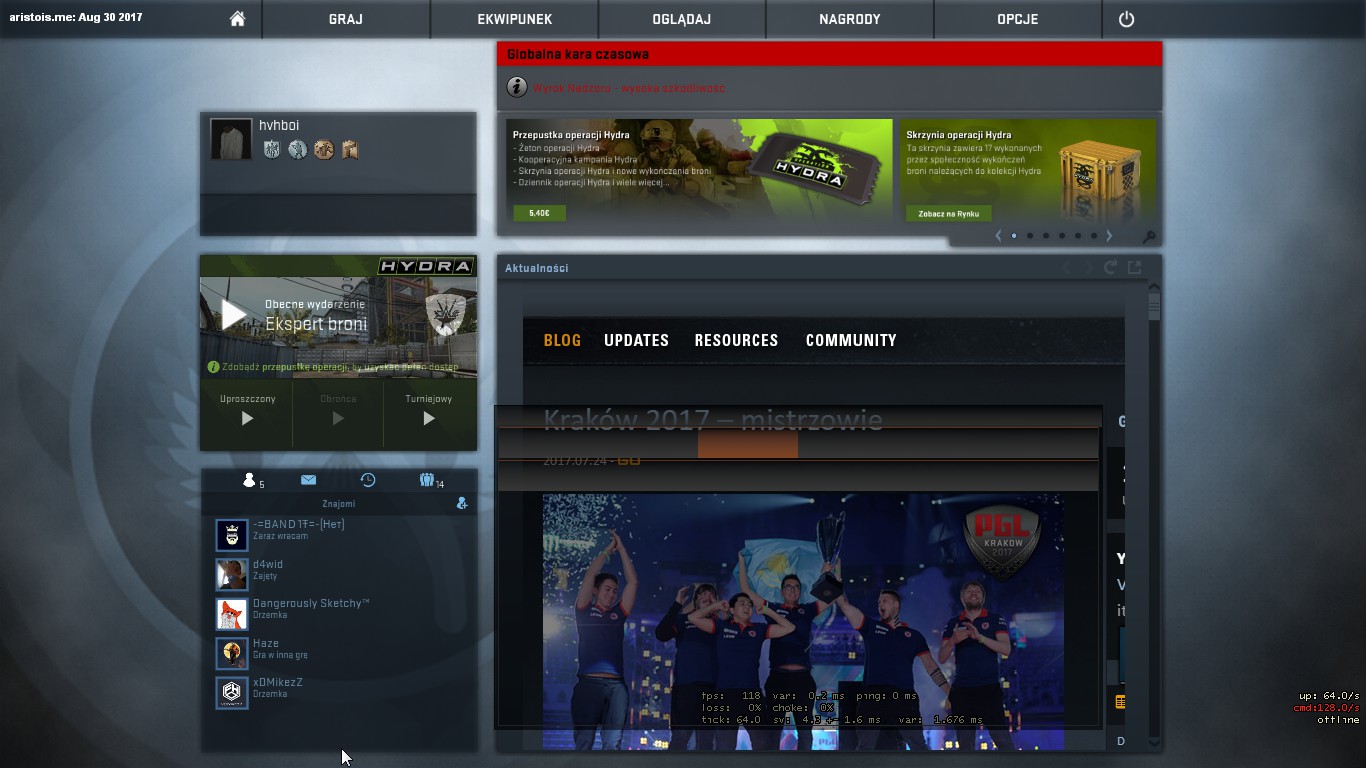Viewport: 1366px width, 768px height.
Task: Advance to the next store carousel slide
Action: pos(1109,236)
